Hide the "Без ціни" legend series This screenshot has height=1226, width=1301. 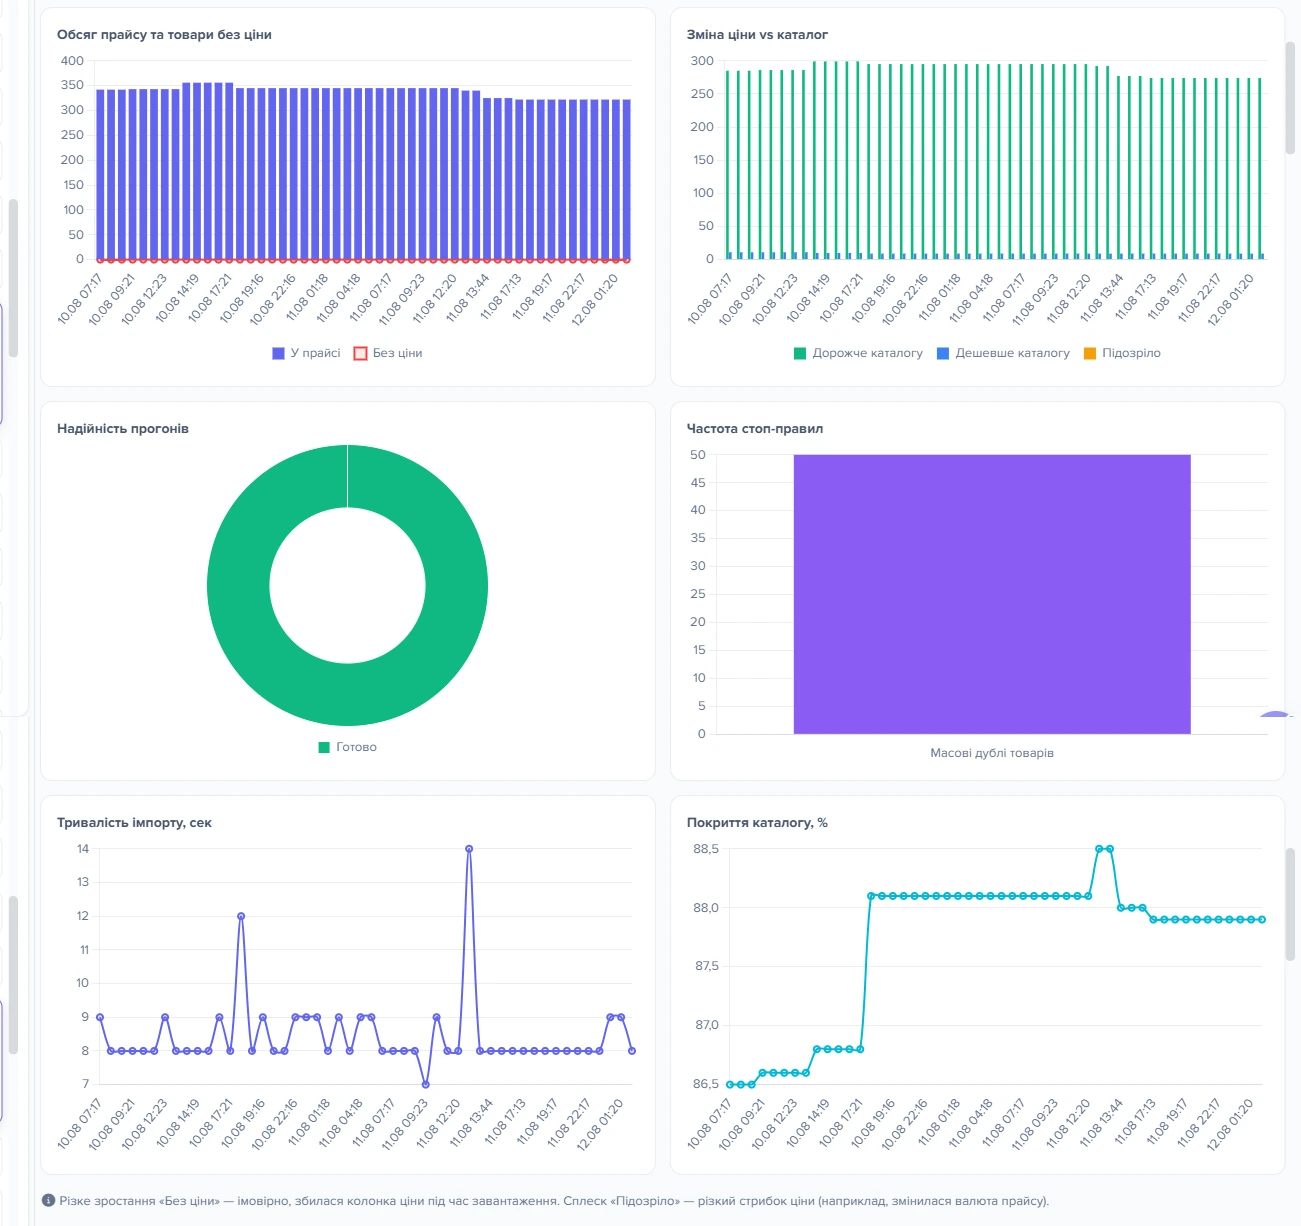point(388,353)
